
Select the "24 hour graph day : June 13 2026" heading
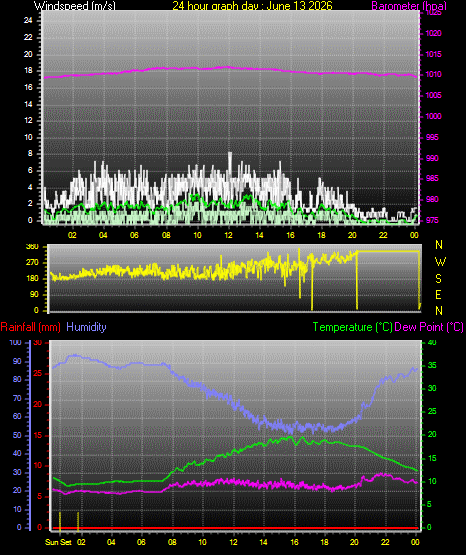point(252,6)
